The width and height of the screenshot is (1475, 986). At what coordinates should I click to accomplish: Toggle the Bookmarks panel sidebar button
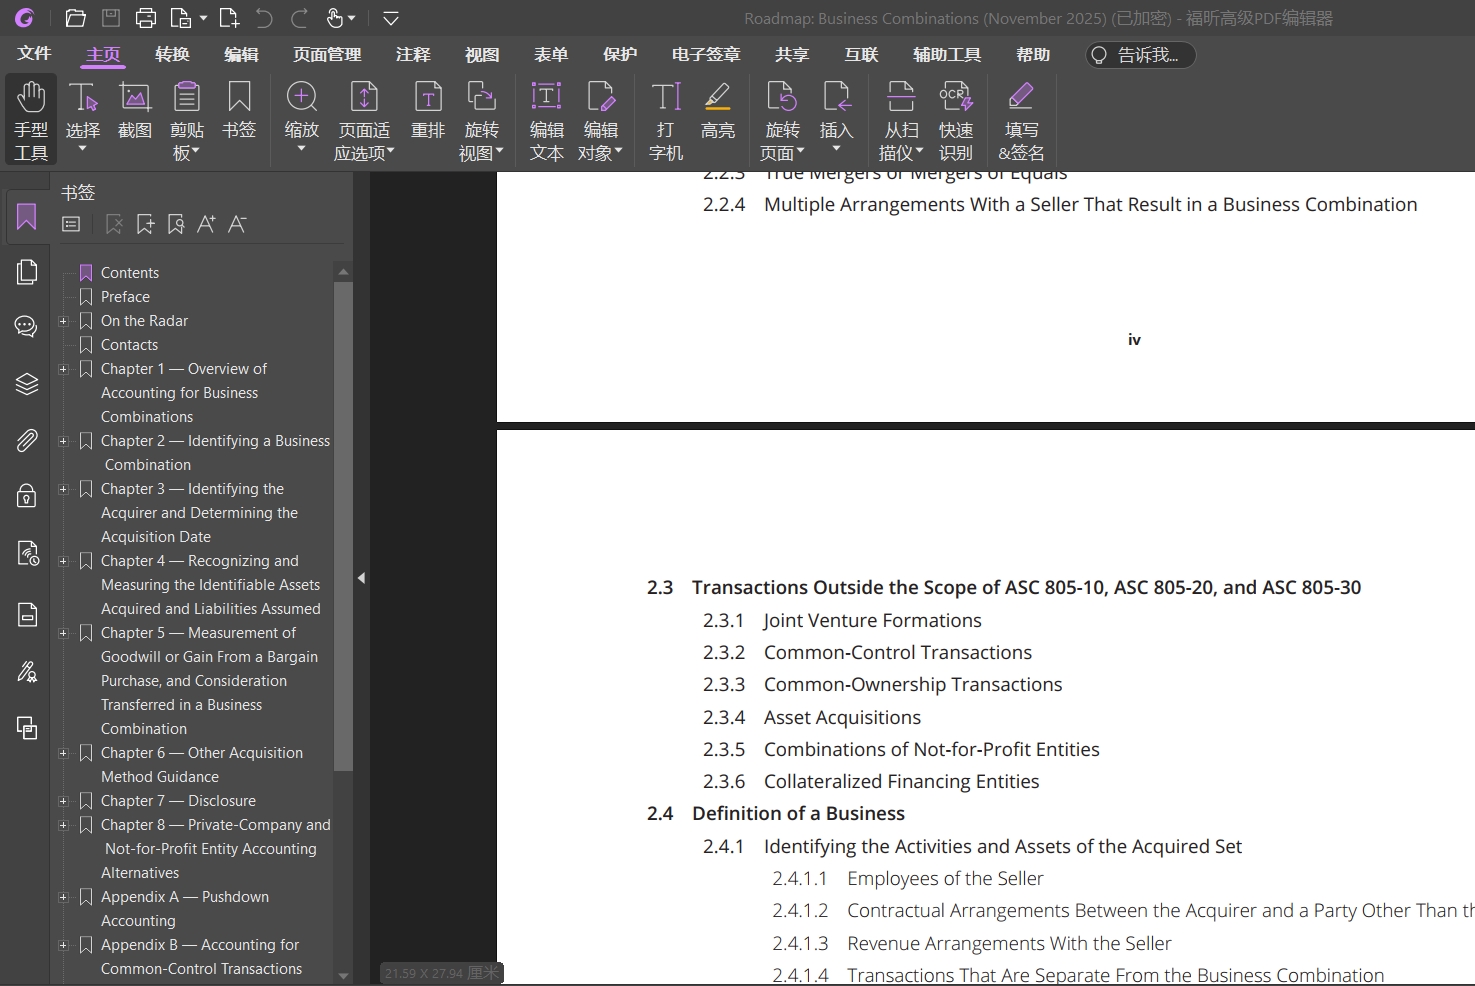pyautogui.click(x=27, y=217)
